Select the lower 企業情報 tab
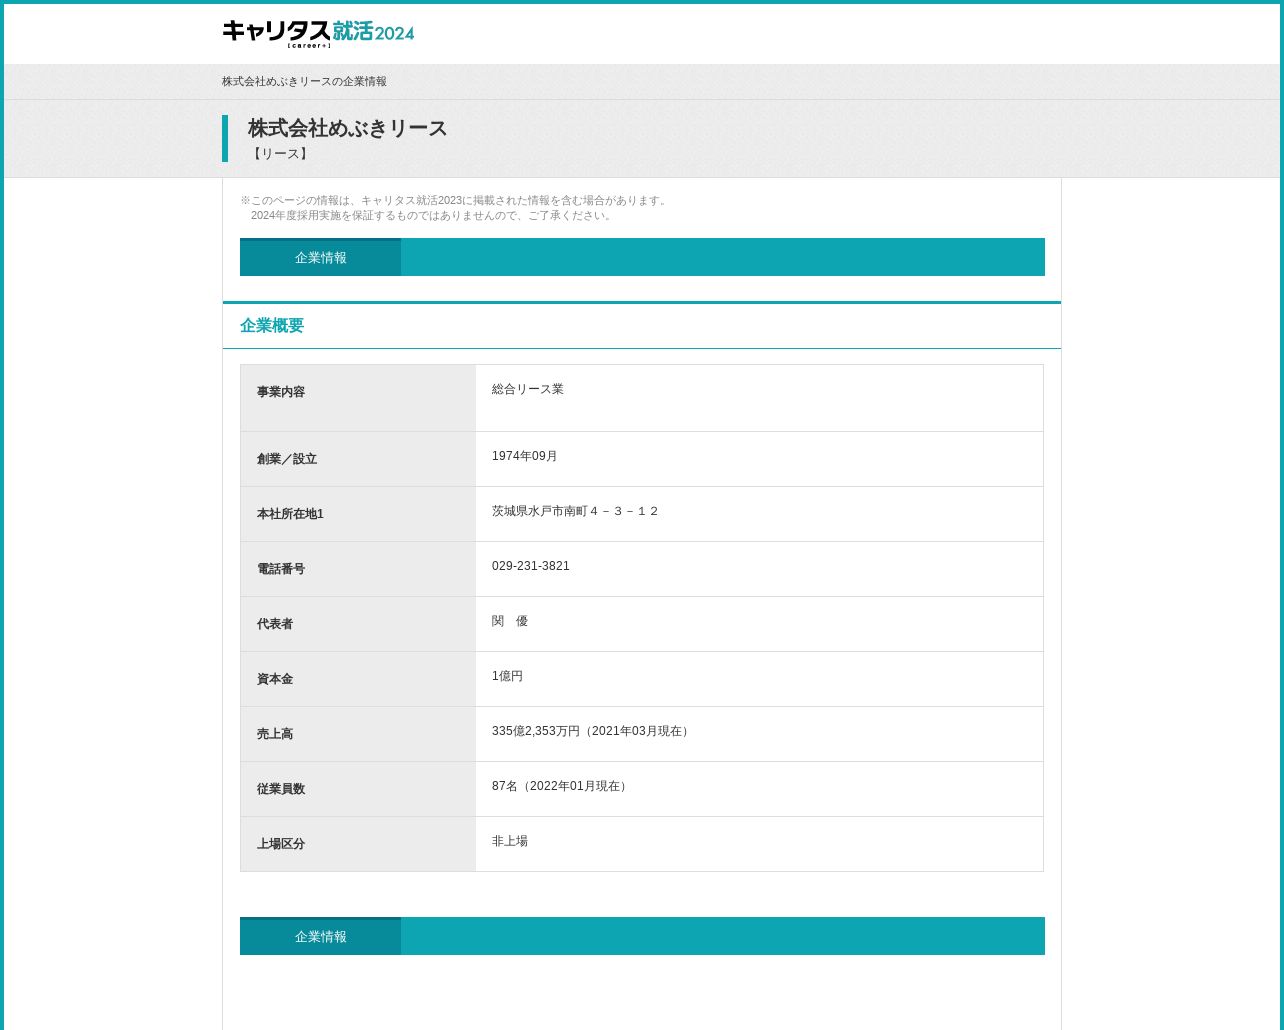 click(320, 936)
